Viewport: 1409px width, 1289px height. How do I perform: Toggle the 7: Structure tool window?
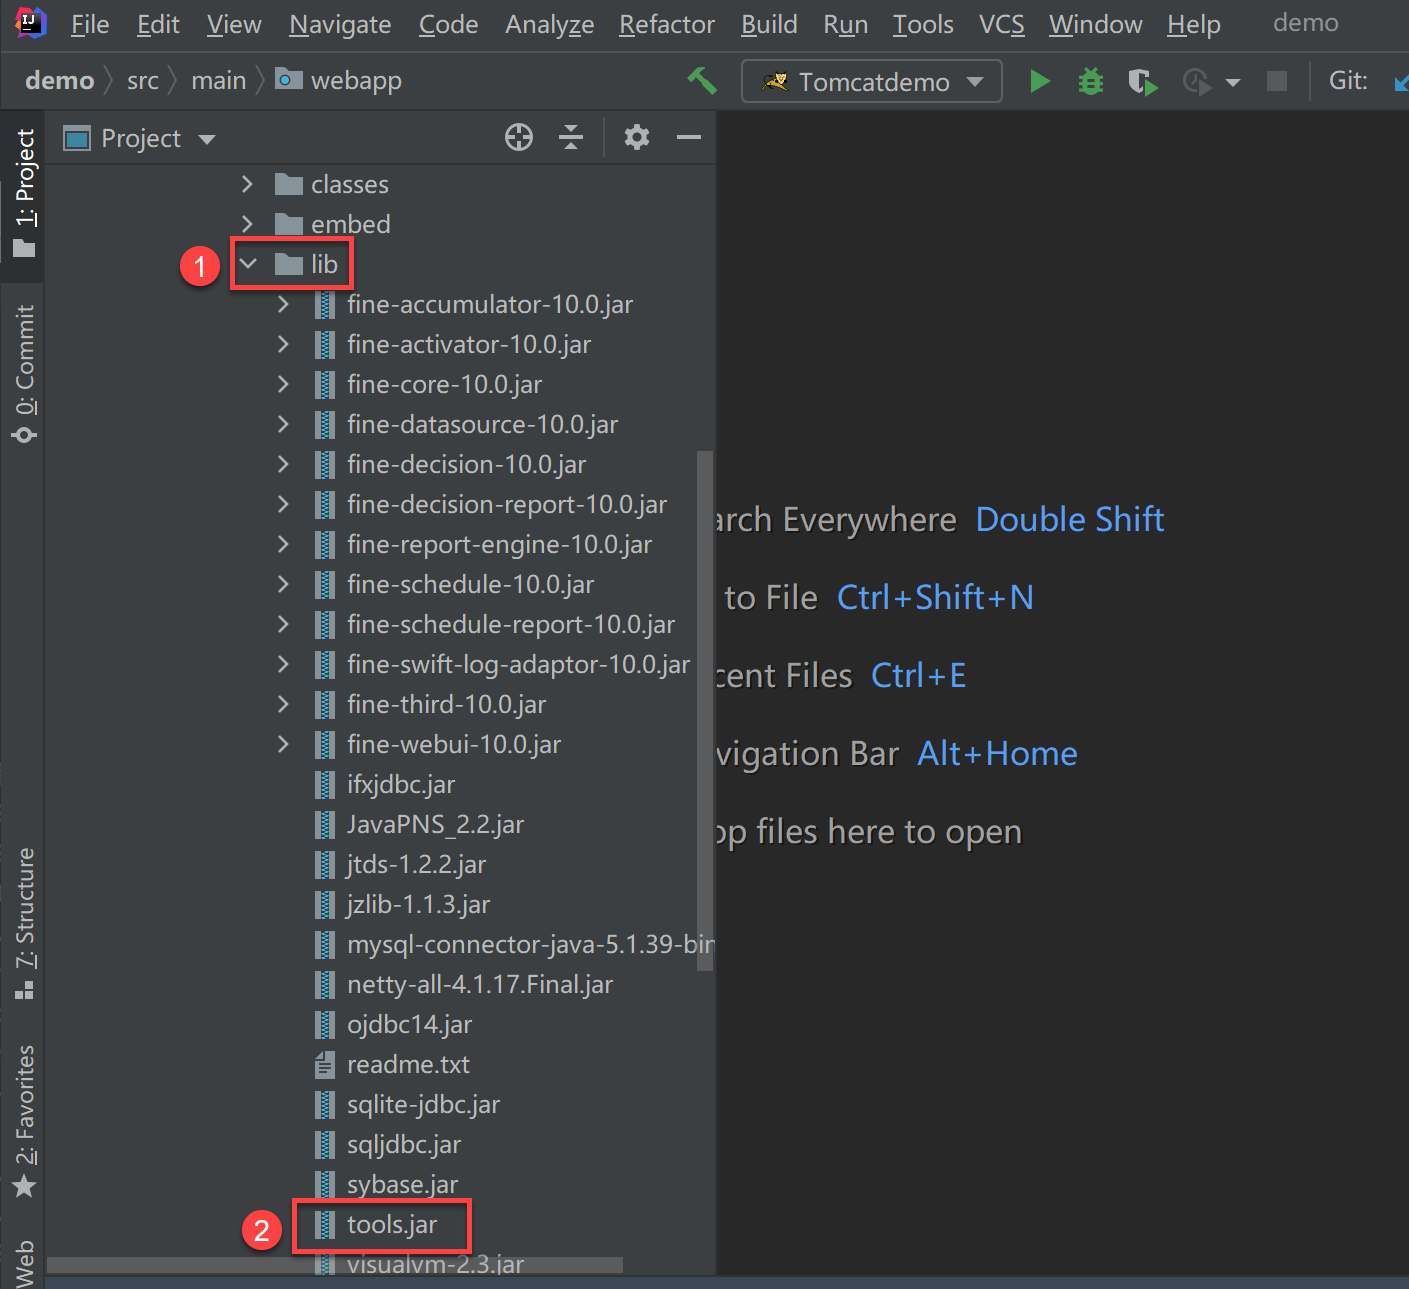pyautogui.click(x=24, y=922)
